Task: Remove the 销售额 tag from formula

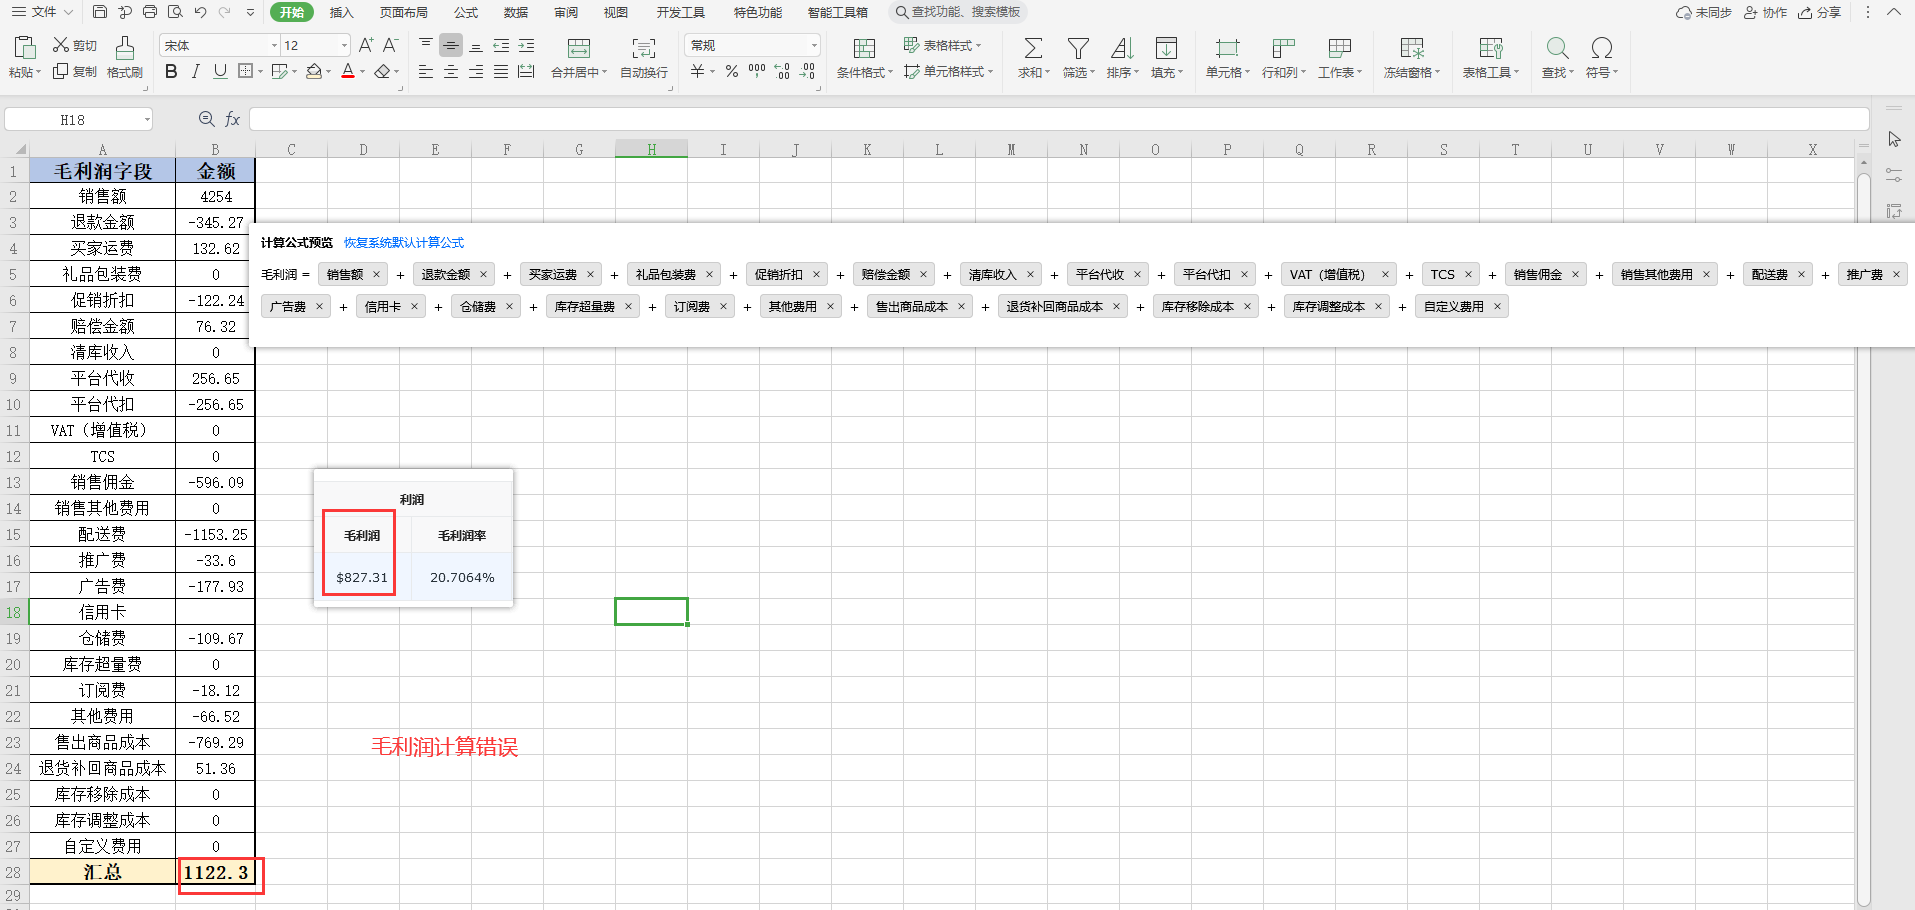Action: click(x=377, y=274)
